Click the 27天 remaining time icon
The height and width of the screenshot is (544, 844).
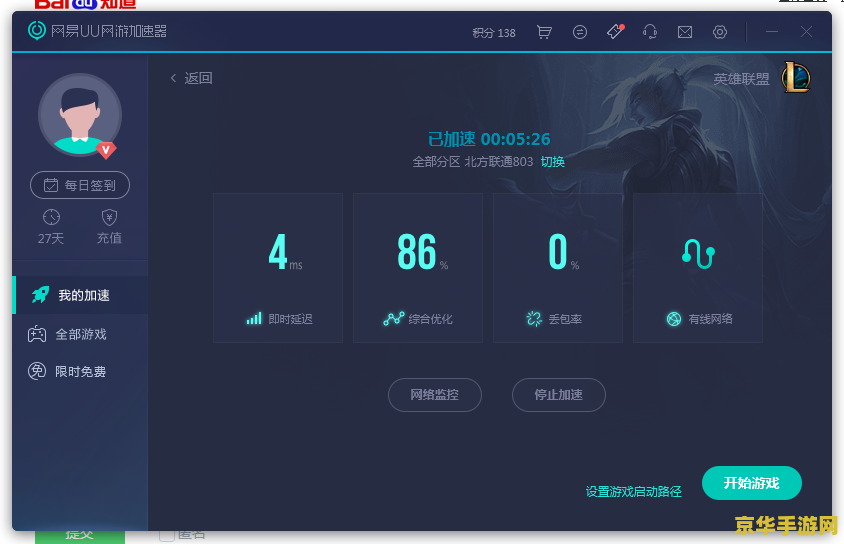click(51, 218)
